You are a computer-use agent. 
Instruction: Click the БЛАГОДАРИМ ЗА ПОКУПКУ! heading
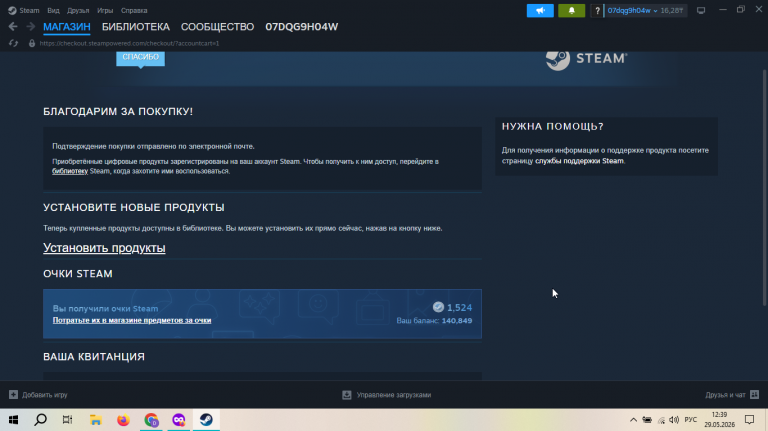coord(118,112)
